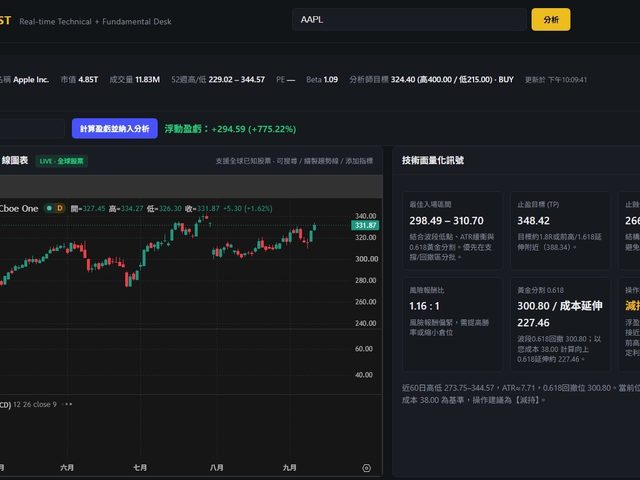
Task: Click the chart description text 支援全球已知股票
Action: click(294, 161)
